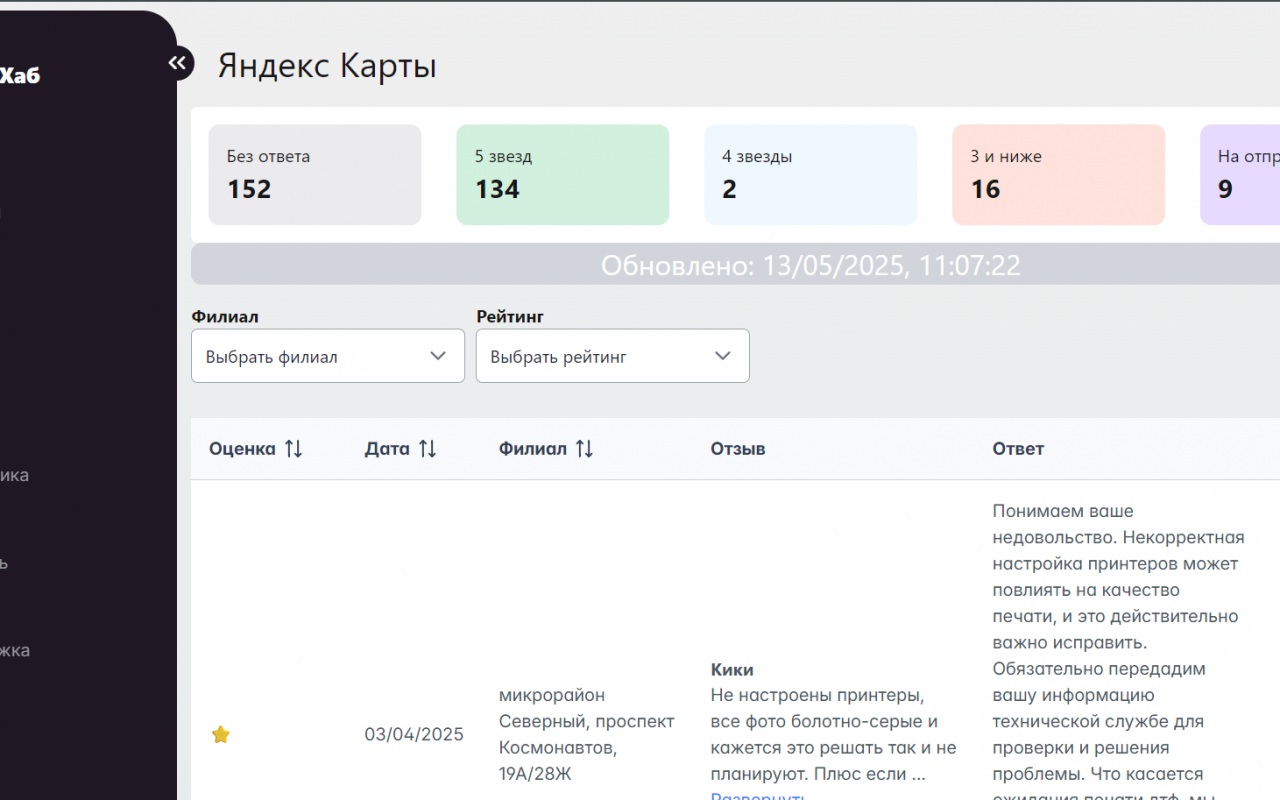The image size is (1280, 800).
Task: Sort the table by the Оценка column
Action: click(293, 449)
